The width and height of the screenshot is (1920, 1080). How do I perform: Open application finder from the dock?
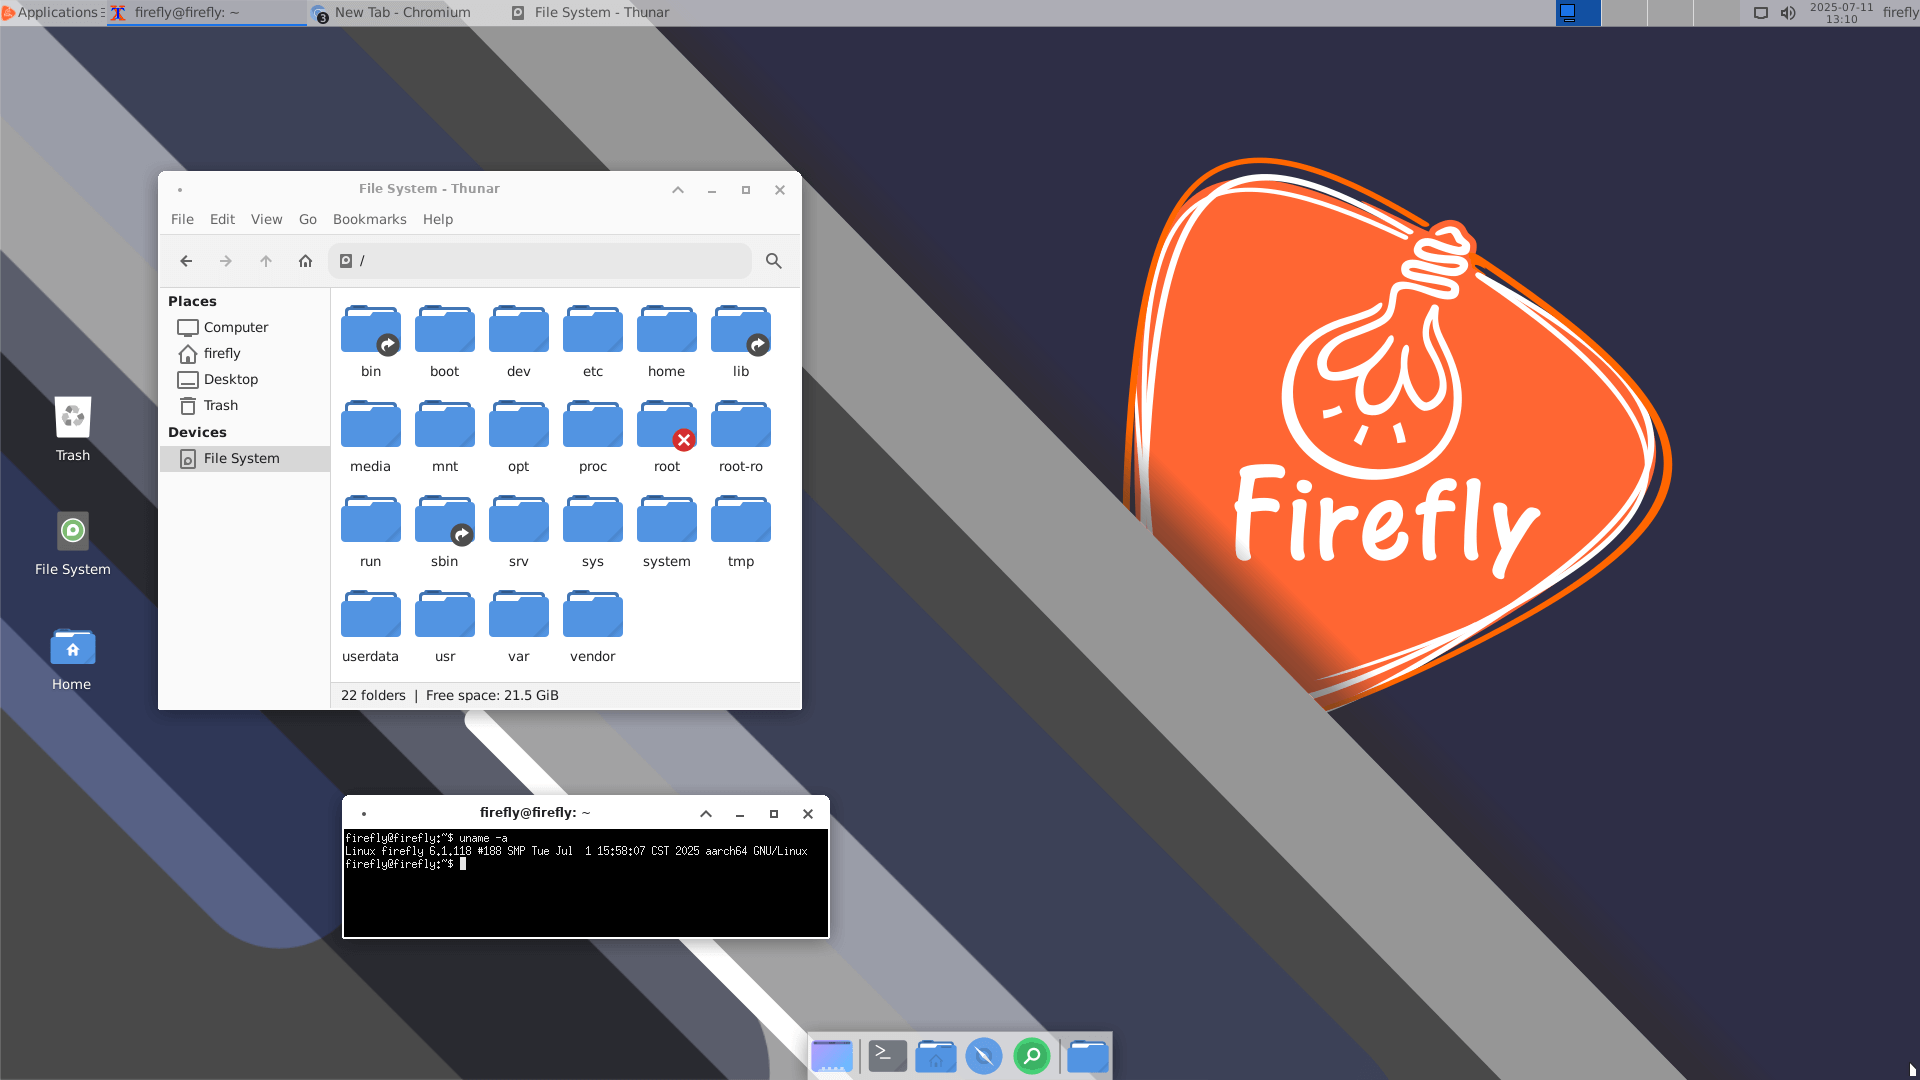(x=1032, y=1056)
